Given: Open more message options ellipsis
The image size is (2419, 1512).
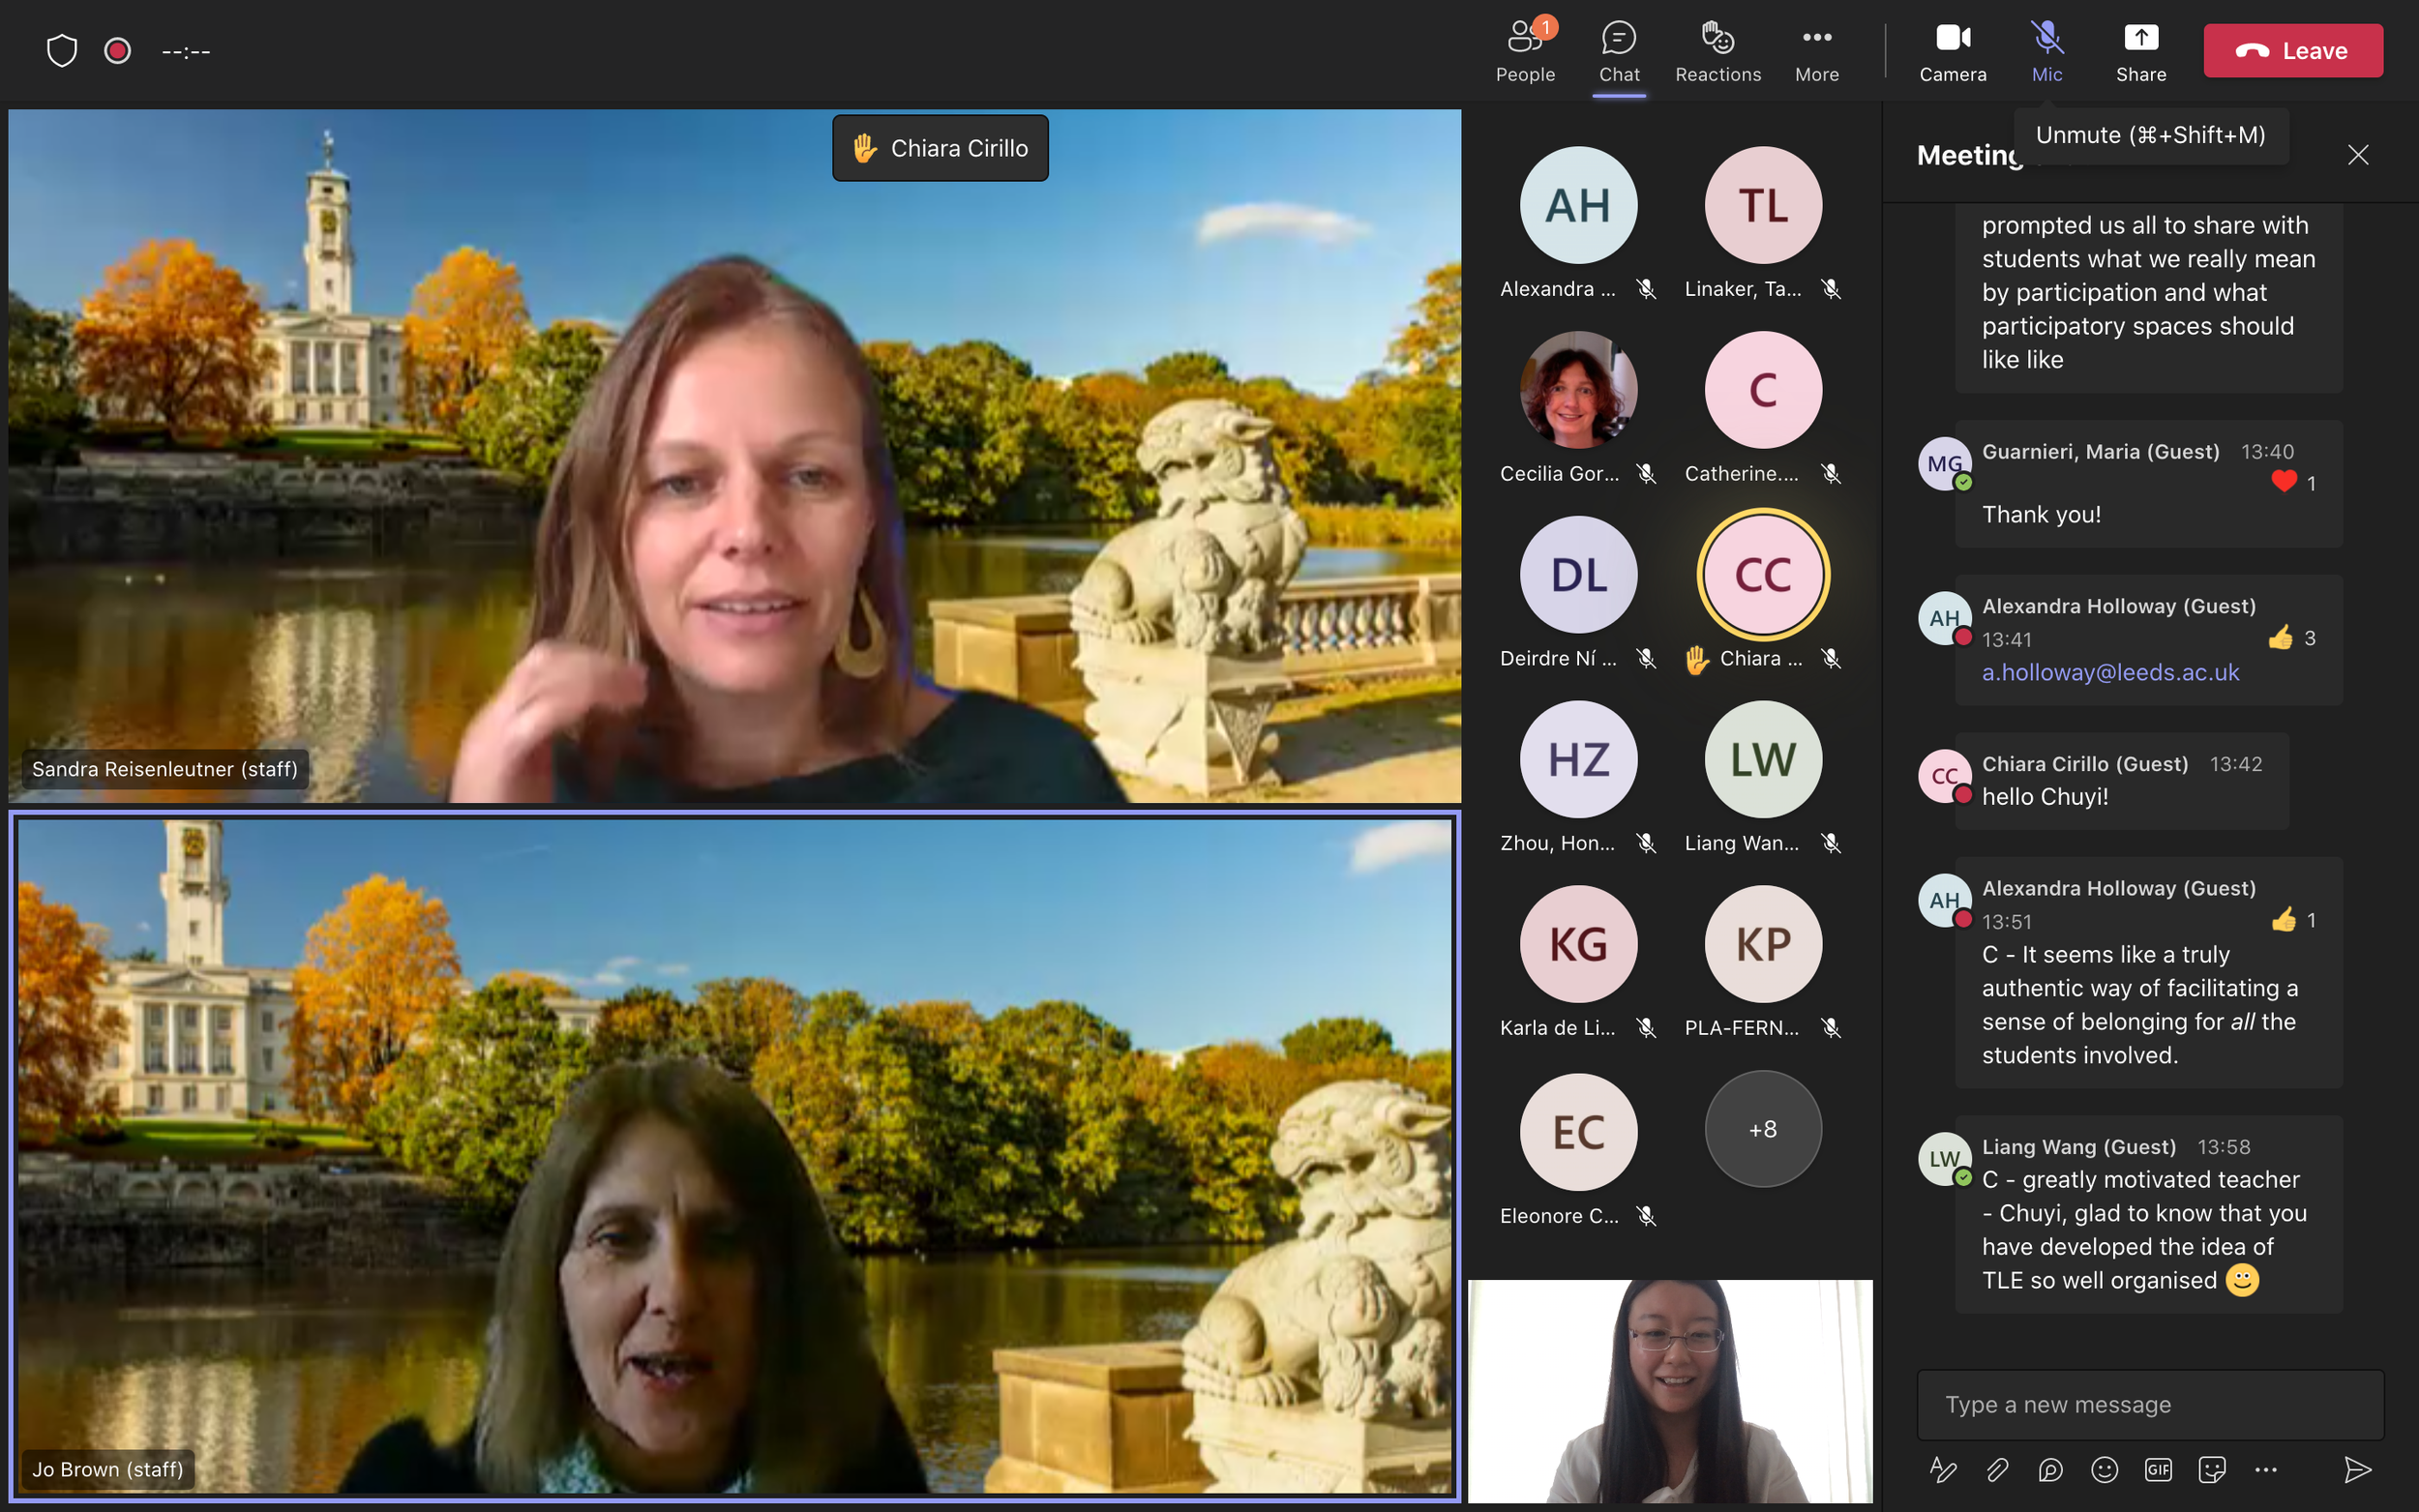Looking at the screenshot, I should pos(2266,1469).
